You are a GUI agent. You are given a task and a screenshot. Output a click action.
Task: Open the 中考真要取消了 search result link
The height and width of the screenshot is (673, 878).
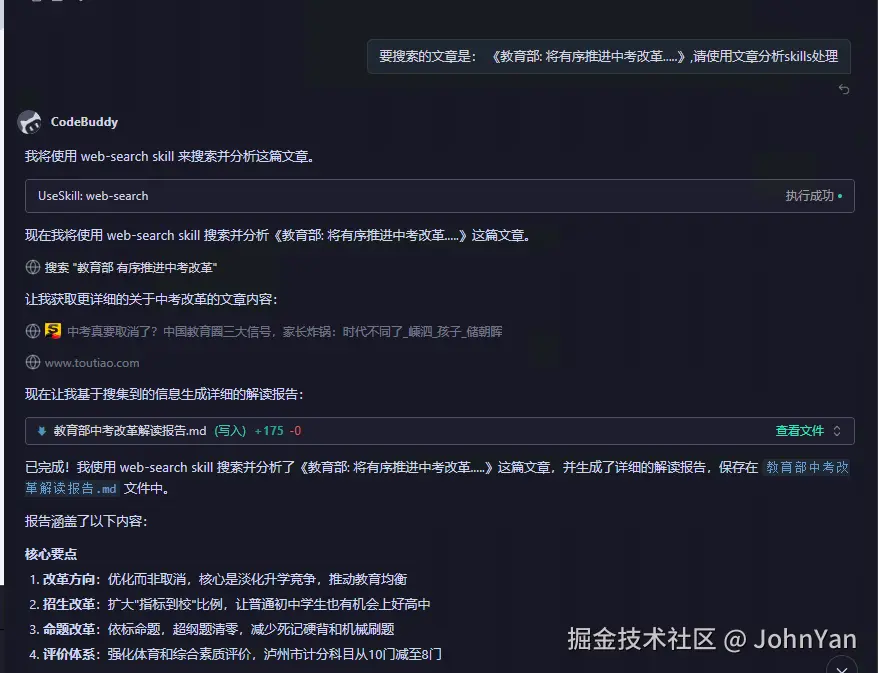284,331
